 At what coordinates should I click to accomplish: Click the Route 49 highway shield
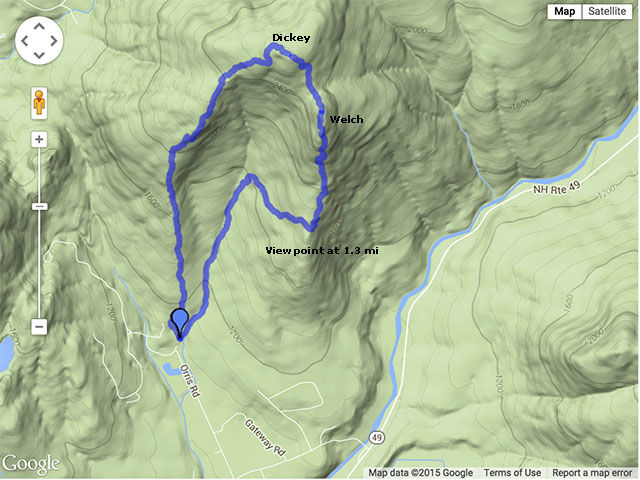[376, 438]
